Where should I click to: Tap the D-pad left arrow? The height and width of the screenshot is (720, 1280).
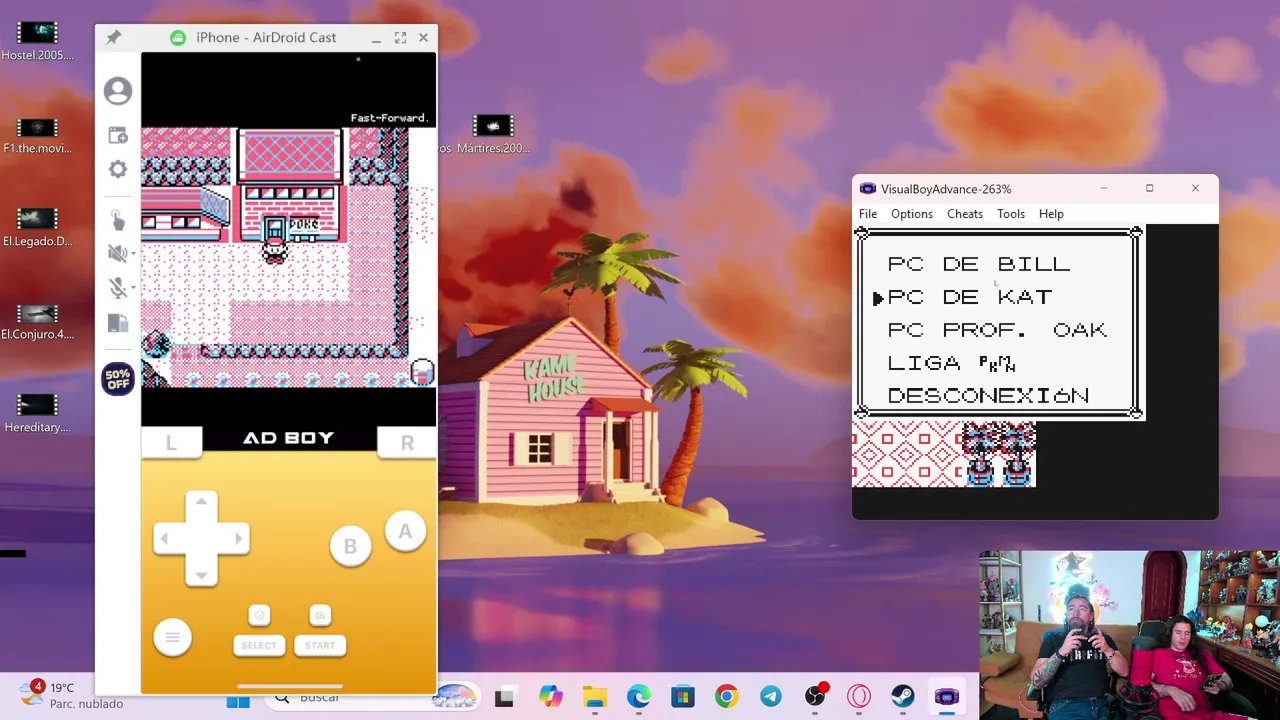[166, 538]
